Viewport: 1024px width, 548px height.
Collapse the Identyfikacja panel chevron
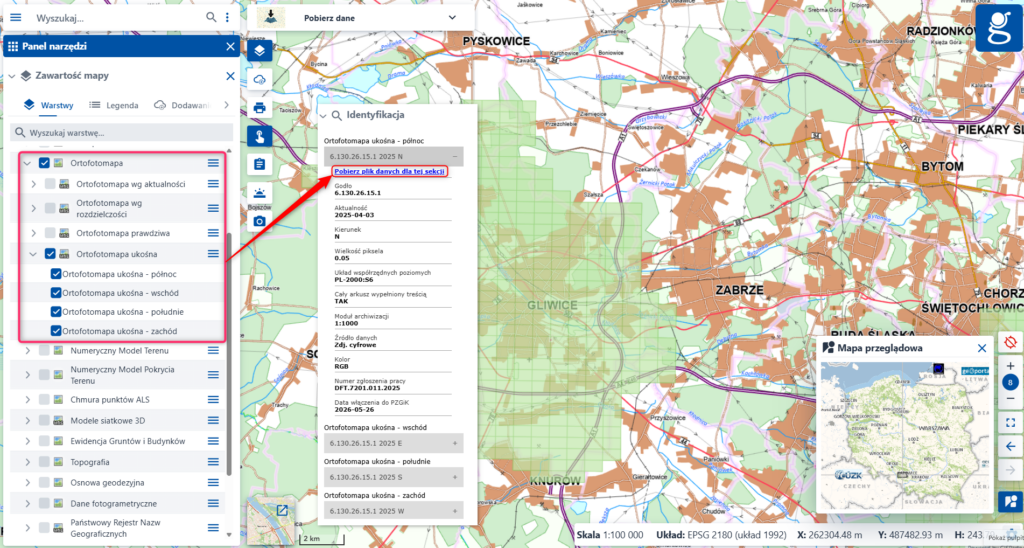click(x=323, y=116)
